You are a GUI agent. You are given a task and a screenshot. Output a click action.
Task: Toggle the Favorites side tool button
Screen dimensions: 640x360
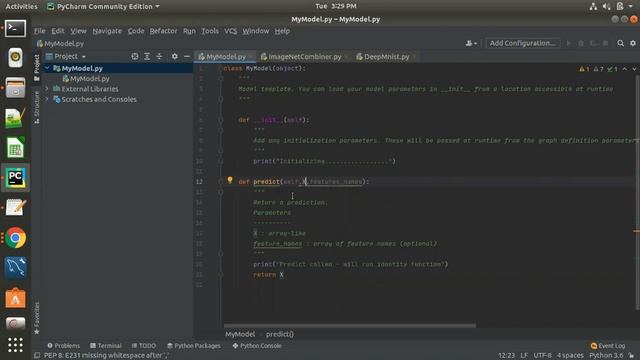[x=37, y=318]
